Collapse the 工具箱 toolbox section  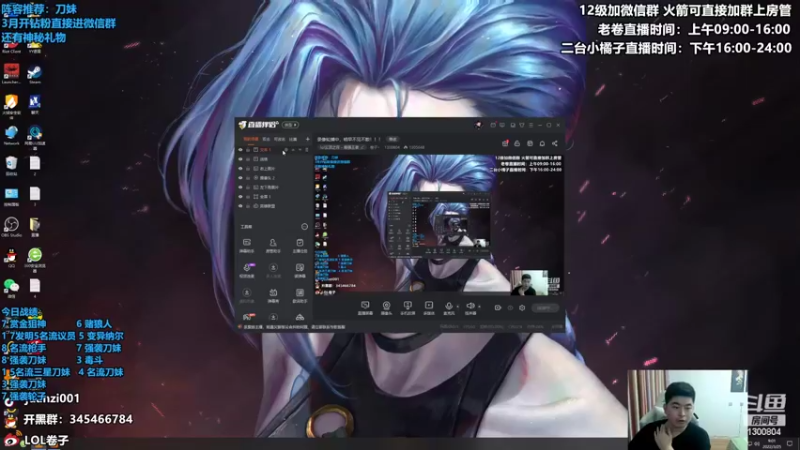coord(304,227)
